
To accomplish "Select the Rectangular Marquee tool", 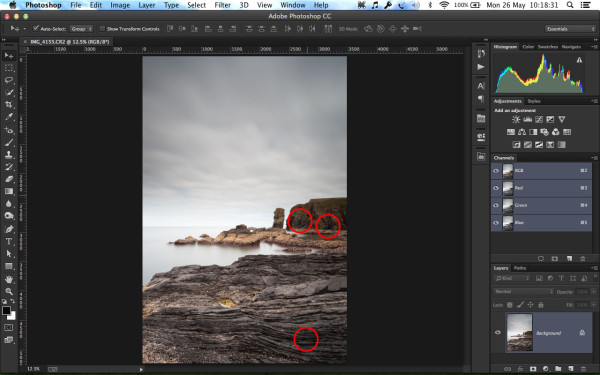I will (9, 68).
